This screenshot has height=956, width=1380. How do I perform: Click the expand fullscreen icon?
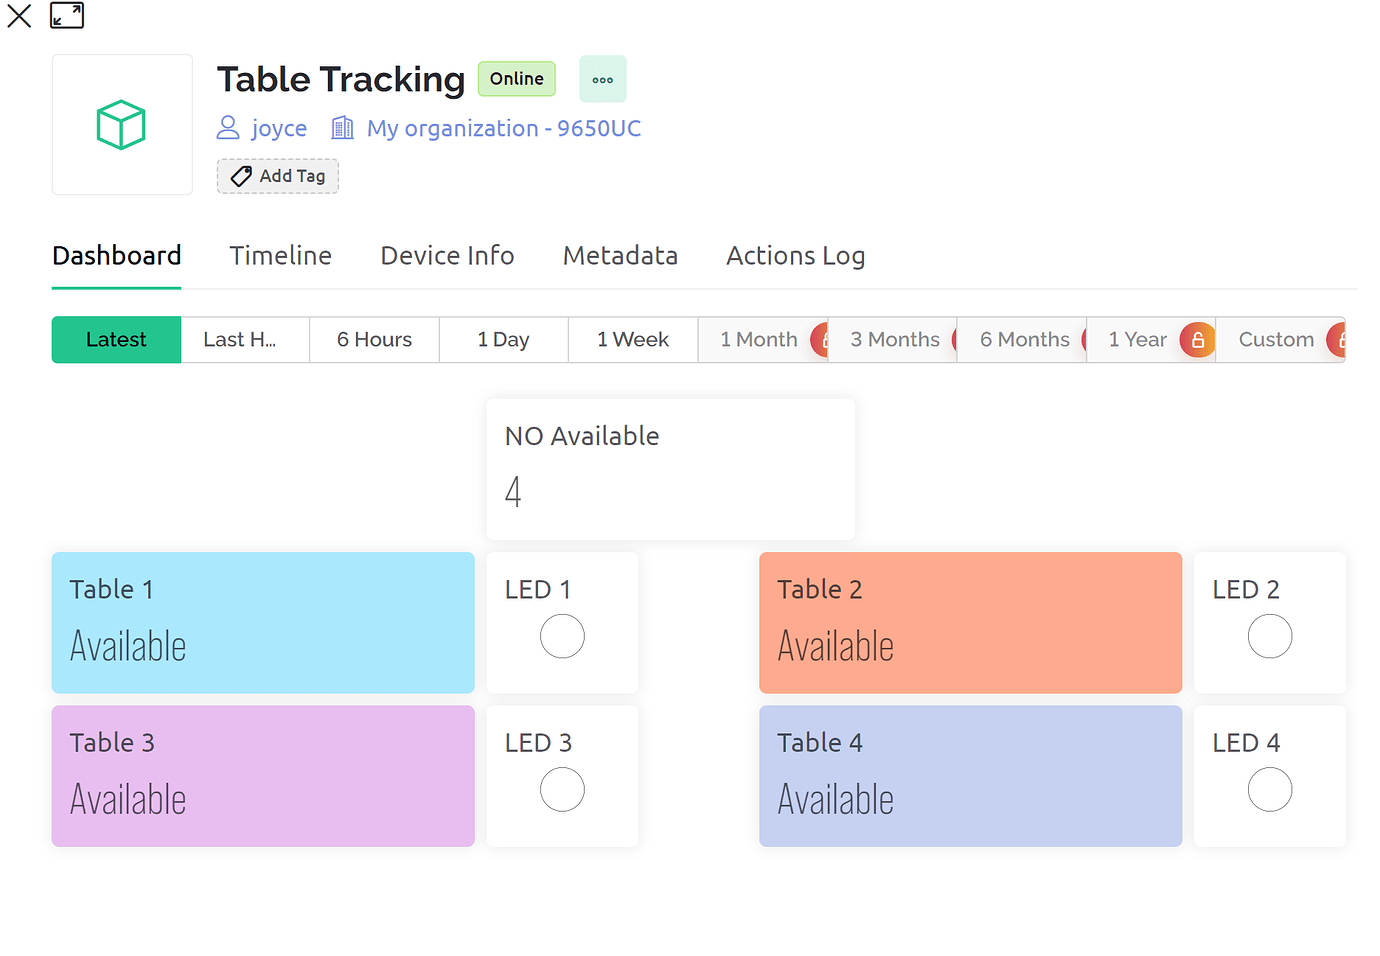(67, 16)
